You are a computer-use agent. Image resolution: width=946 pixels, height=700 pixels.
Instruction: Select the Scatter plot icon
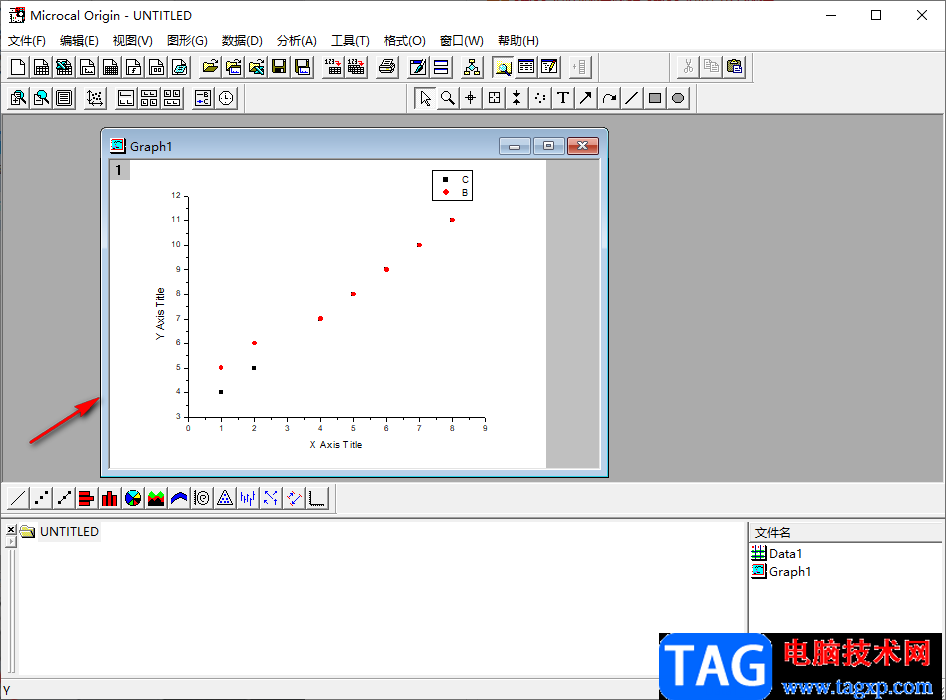(x=41, y=497)
